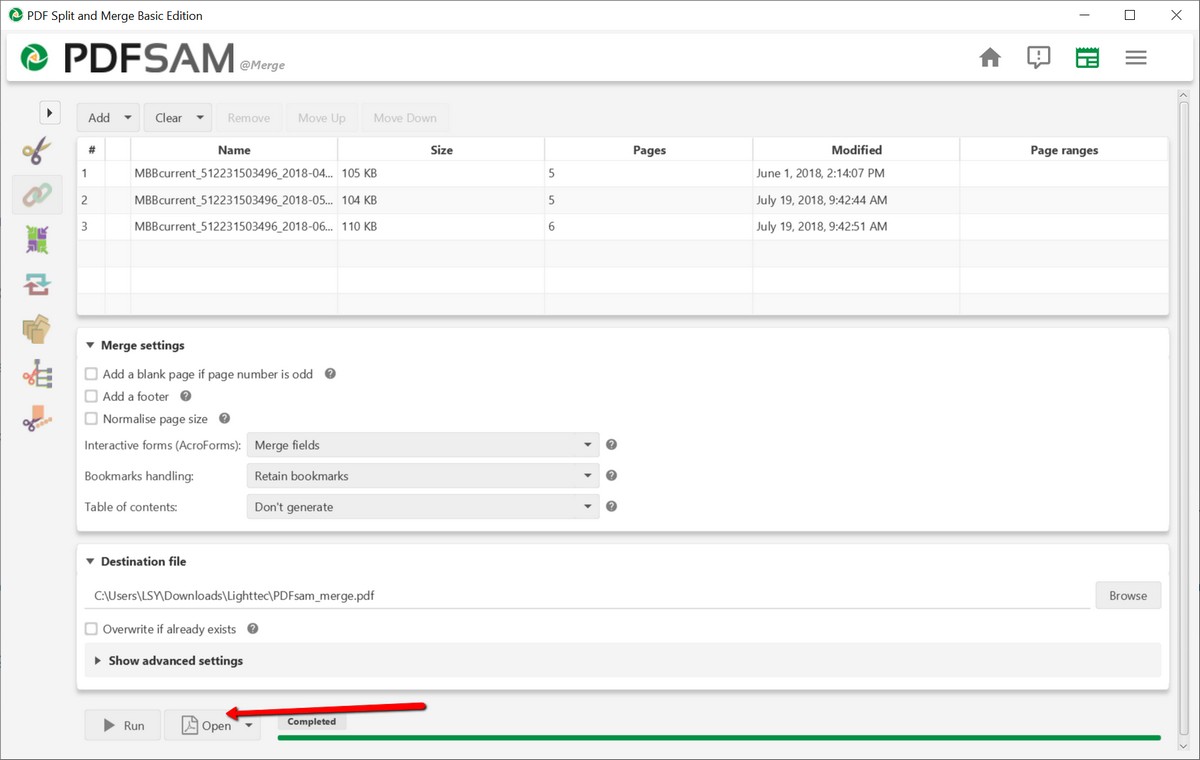The width and height of the screenshot is (1200, 760).
Task: Select the Split by bookmarks icon
Action: click(x=37, y=374)
